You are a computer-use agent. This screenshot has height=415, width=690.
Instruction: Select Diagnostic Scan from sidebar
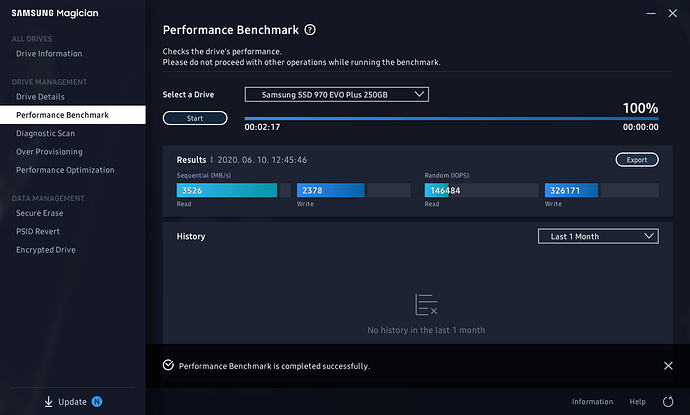[45, 133]
